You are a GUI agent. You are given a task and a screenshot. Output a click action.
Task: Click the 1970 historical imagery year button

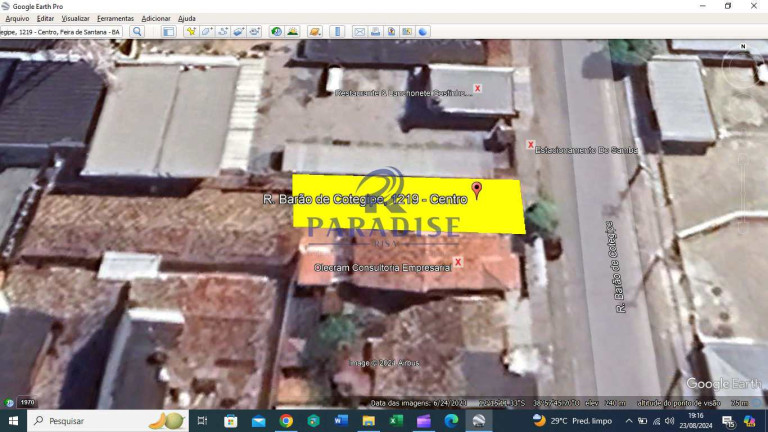[x=27, y=402]
